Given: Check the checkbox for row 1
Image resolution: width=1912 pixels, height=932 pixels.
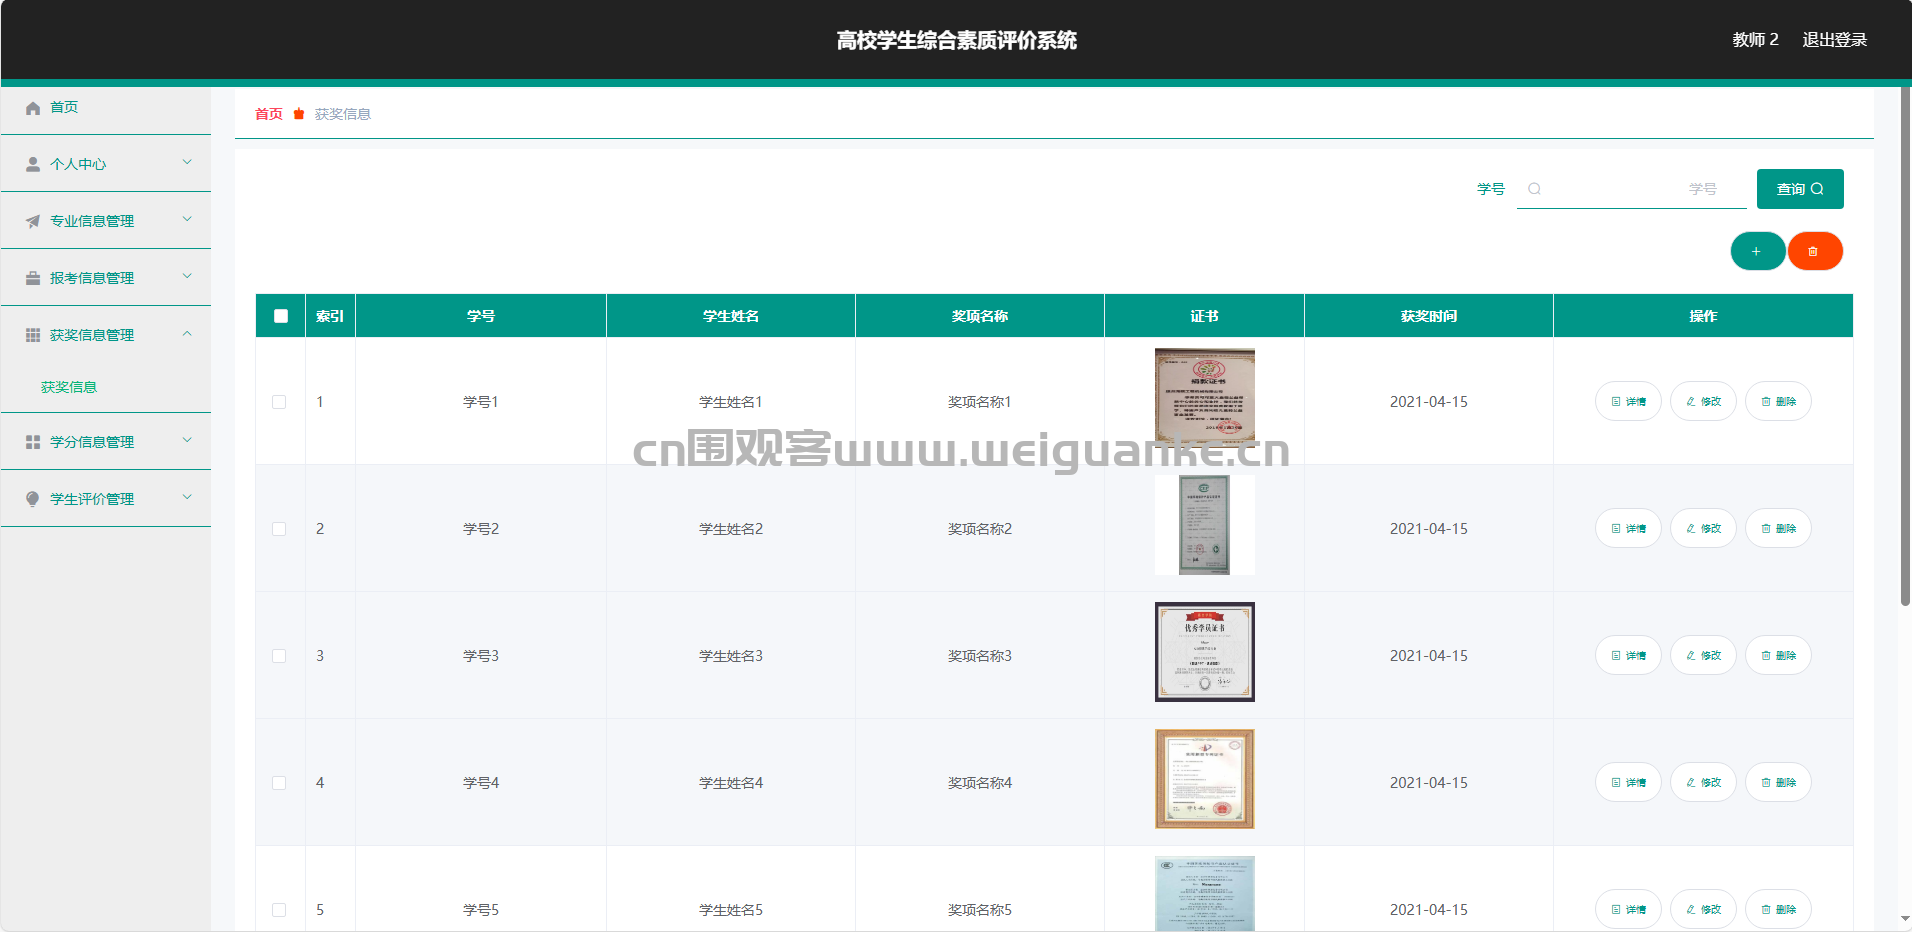Looking at the screenshot, I should tap(279, 402).
